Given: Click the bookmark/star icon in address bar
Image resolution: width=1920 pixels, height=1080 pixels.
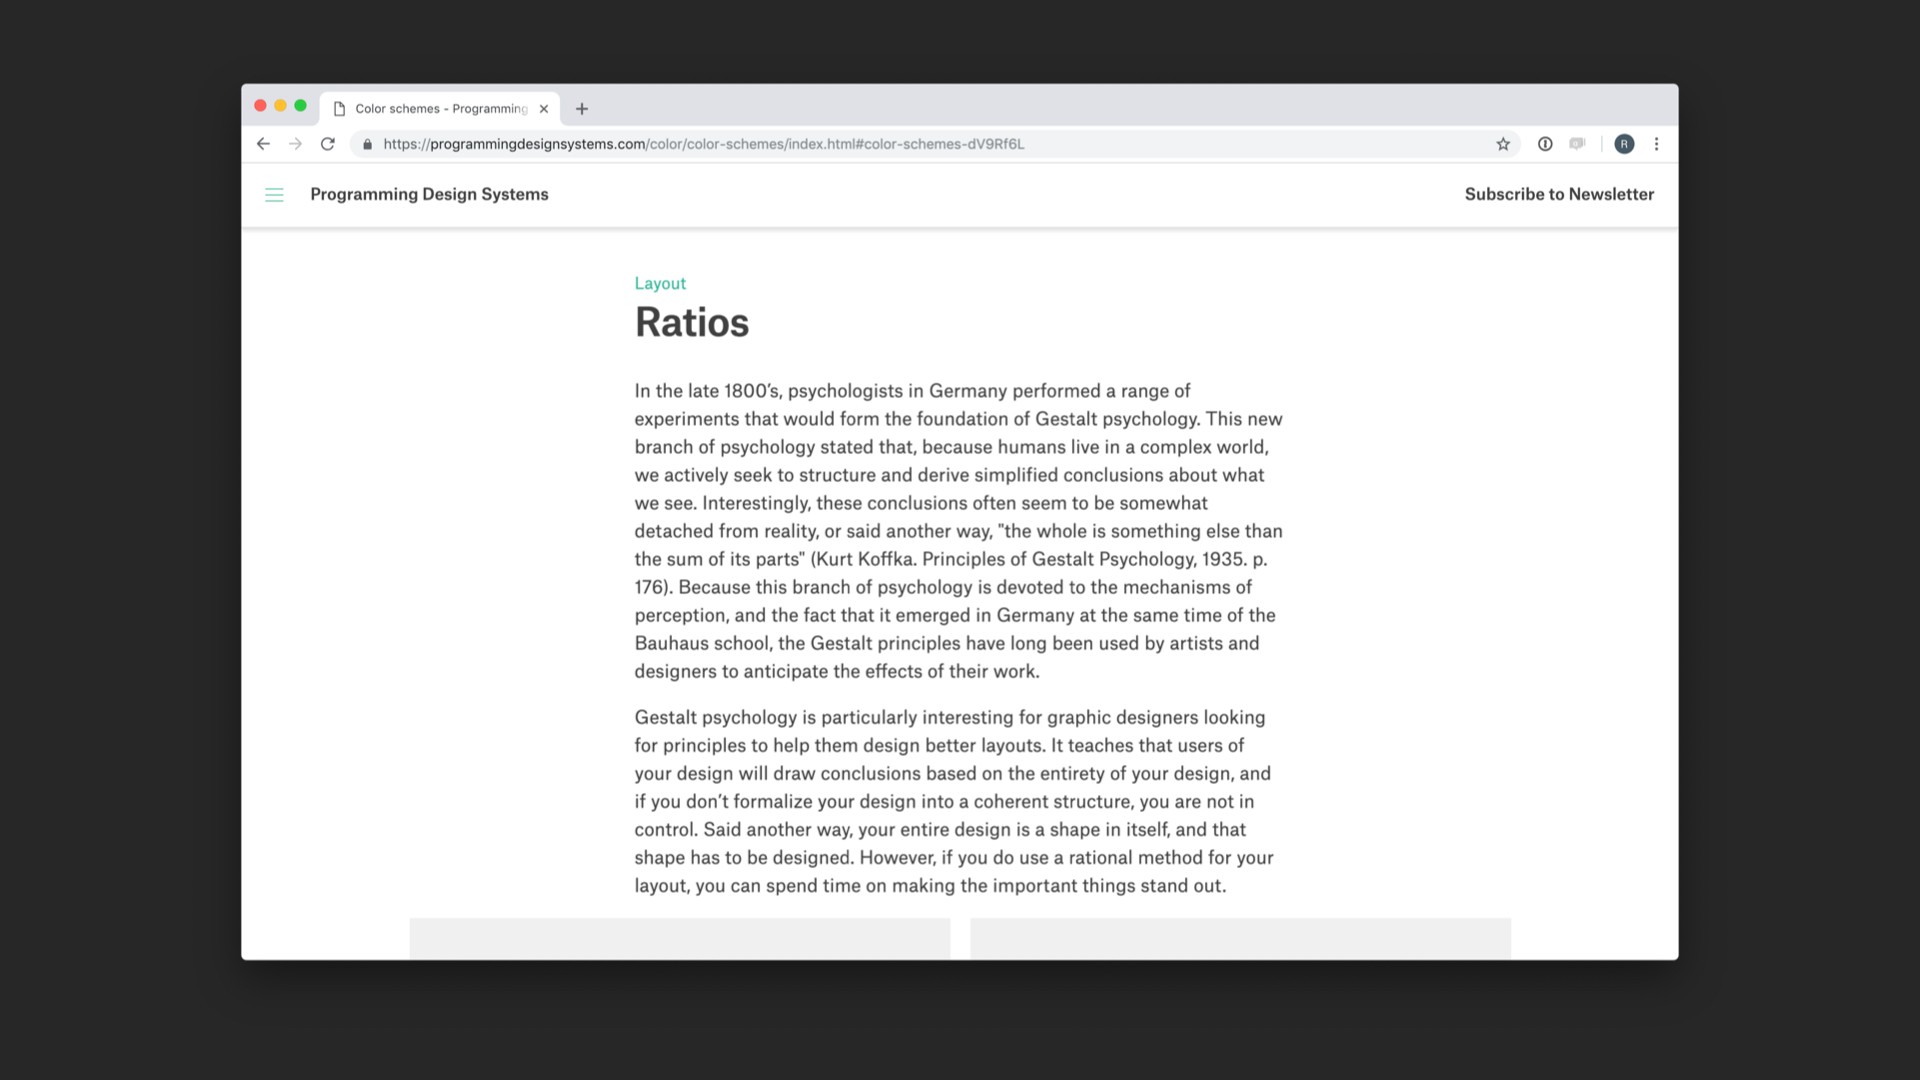Looking at the screenshot, I should pyautogui.click(x=1503, y=144).
